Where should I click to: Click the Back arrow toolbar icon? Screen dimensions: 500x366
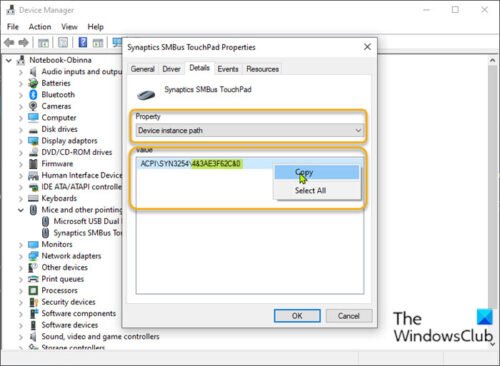[x=9, y=43]
